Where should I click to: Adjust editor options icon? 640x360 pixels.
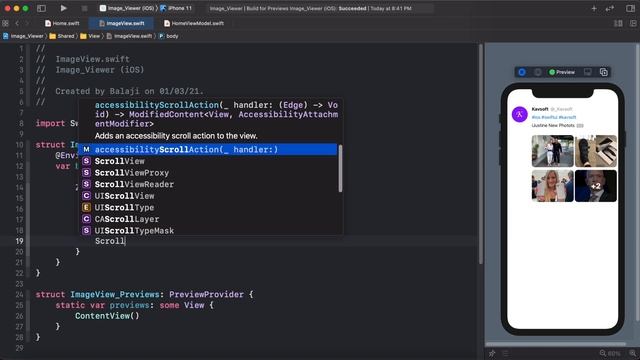pos(618,23)
